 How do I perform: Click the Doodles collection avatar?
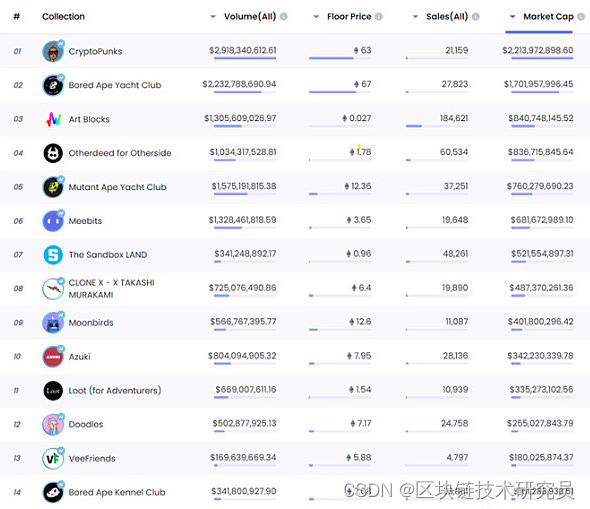pyautogui.click(x=53, y=424)
